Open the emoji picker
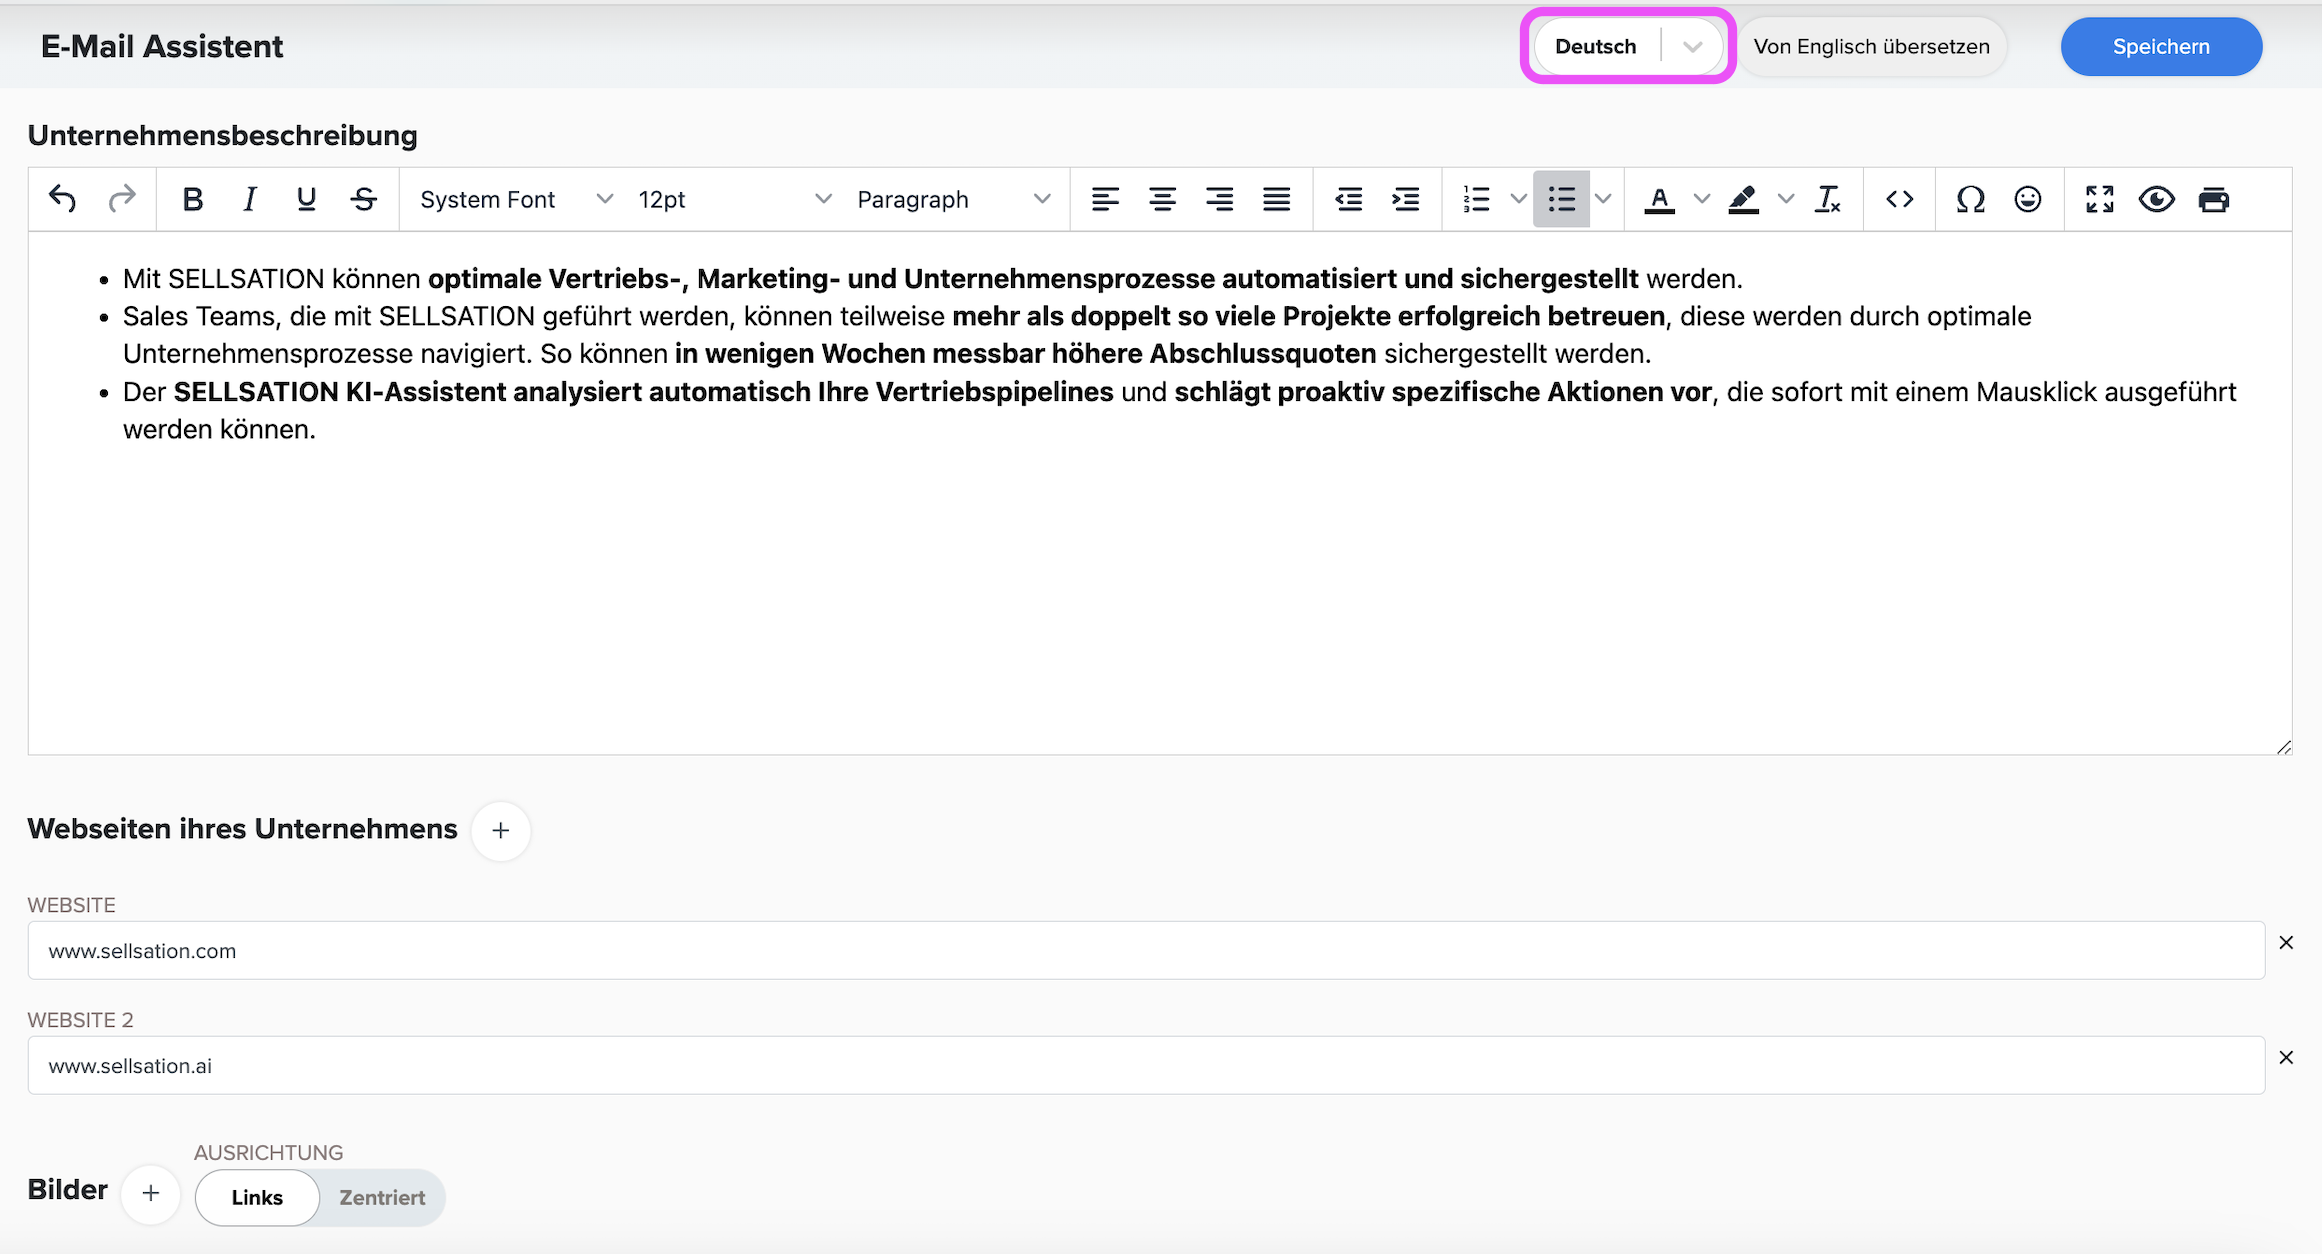Image resolution: width=2322 pixels, height=1254 pixels. [x=2028, y=199]
